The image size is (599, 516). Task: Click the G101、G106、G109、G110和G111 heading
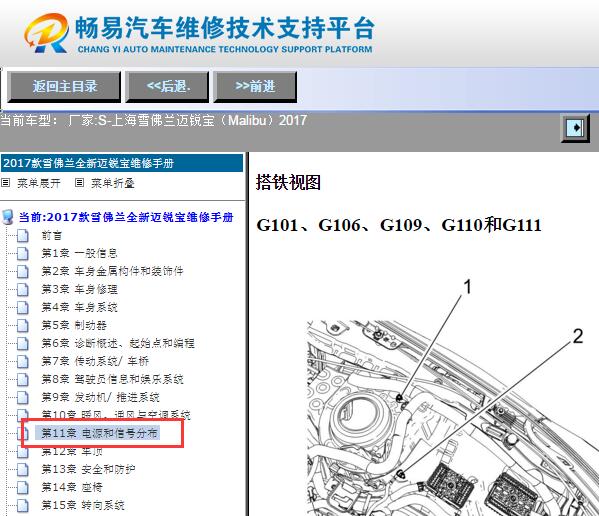tap(399, 225)
